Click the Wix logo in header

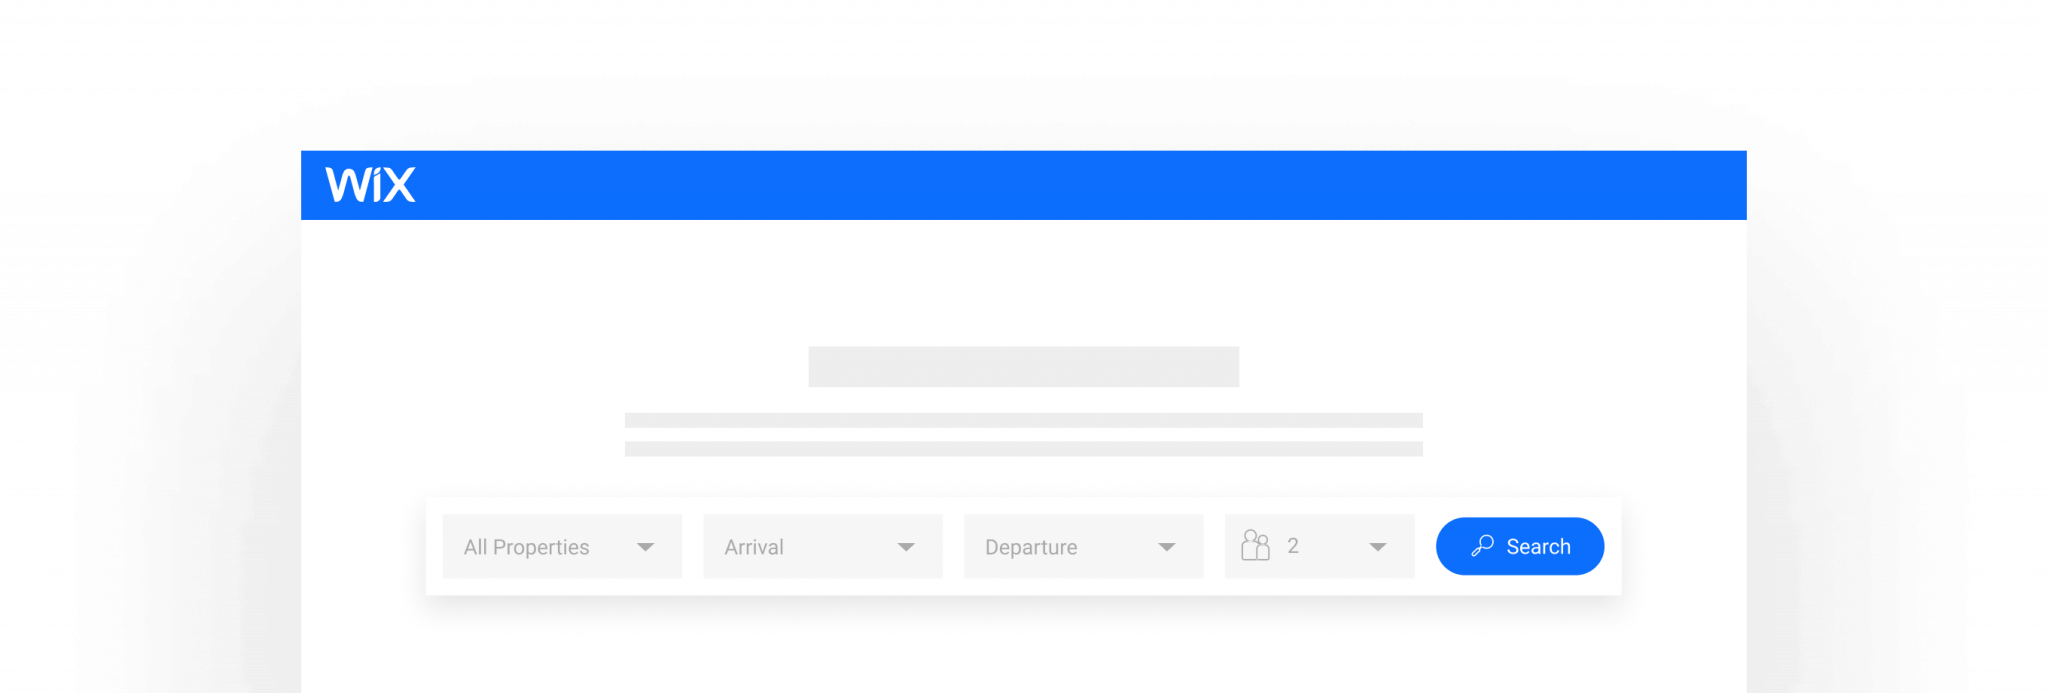(x=370, y=185)
